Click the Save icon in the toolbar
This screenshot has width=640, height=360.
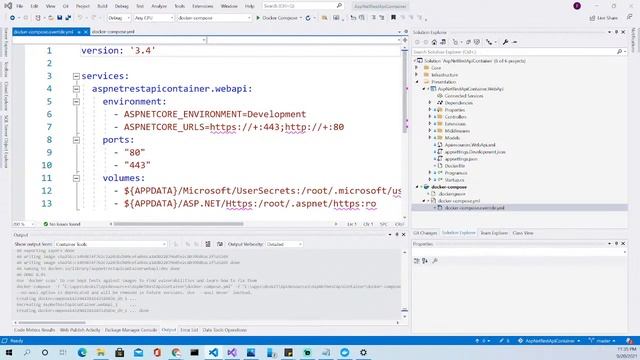60,18
